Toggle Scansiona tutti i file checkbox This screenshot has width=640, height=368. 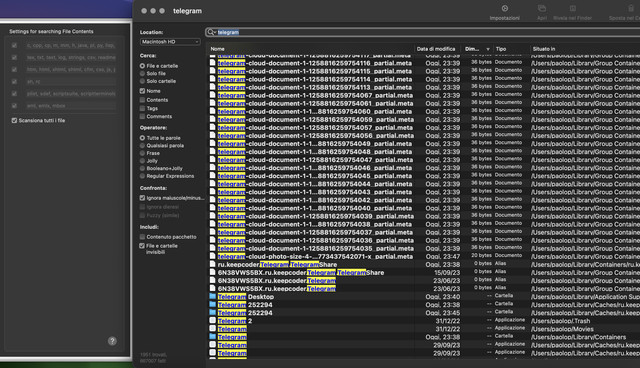click(x=14, y=121)
